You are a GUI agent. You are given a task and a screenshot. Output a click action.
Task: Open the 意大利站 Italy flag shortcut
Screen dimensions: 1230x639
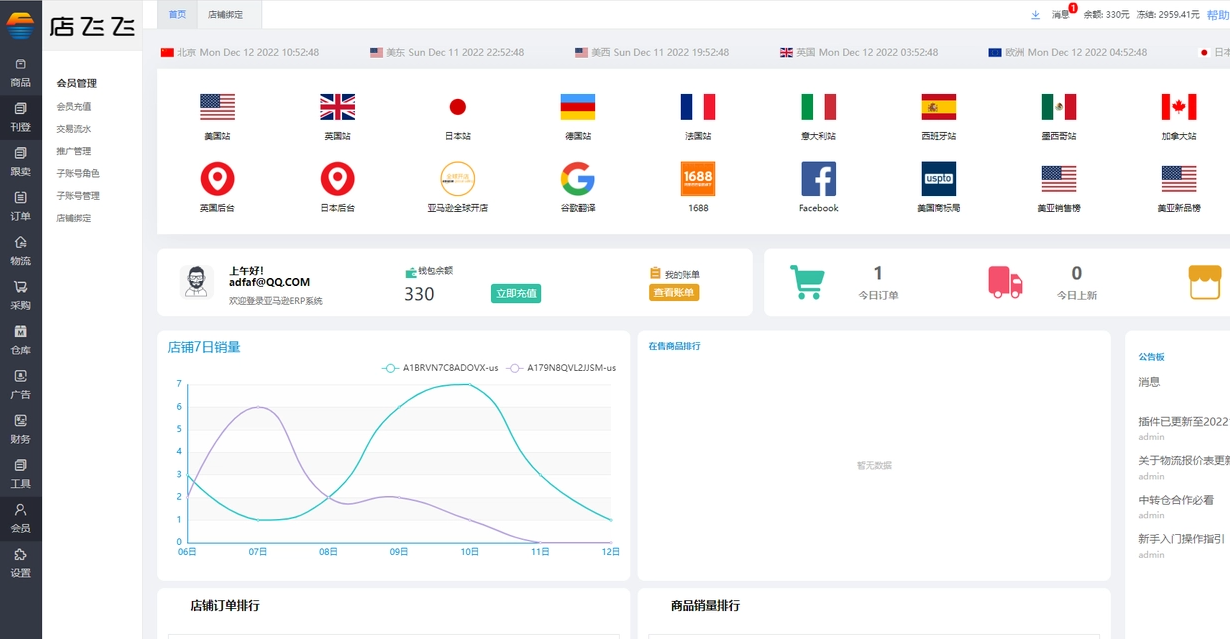(818, 107)
